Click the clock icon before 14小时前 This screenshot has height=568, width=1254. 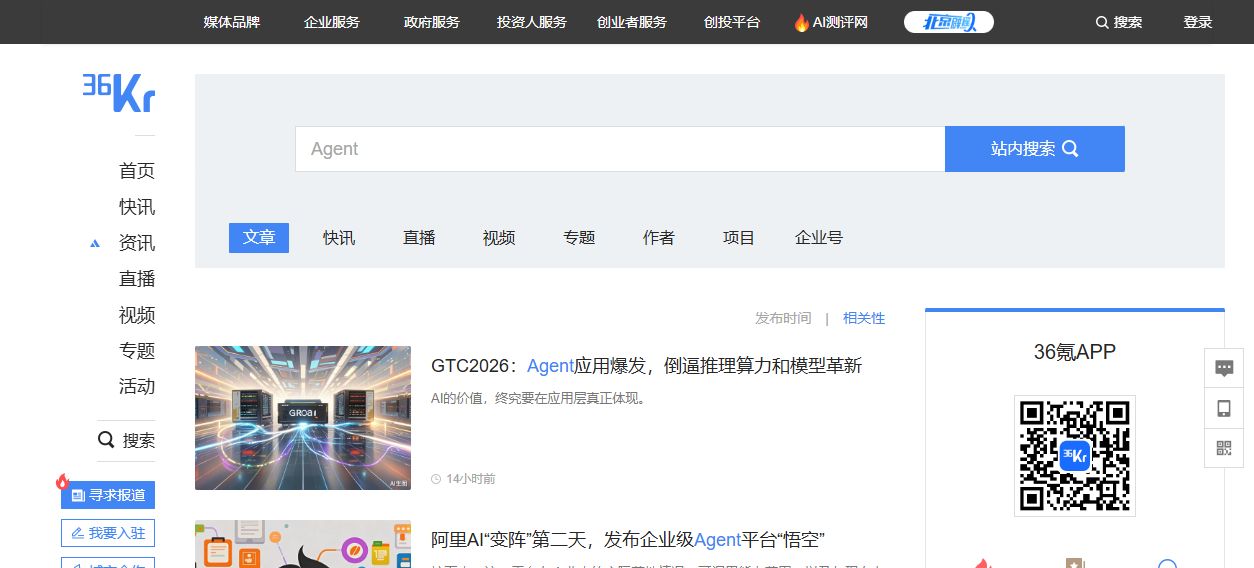436,479
